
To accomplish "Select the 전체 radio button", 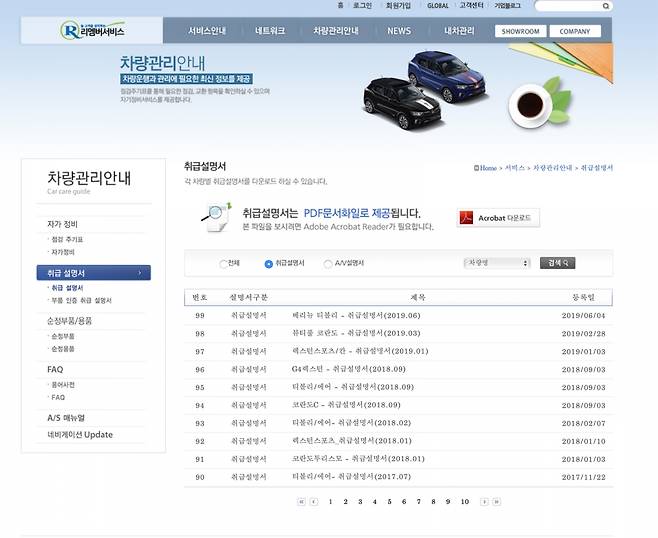I will click(223, 264).
